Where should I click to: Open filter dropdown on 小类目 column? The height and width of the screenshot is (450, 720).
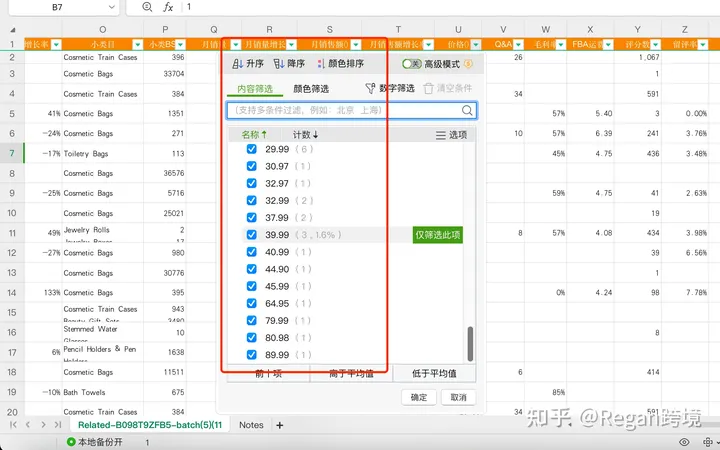click(x=139, y=44)
